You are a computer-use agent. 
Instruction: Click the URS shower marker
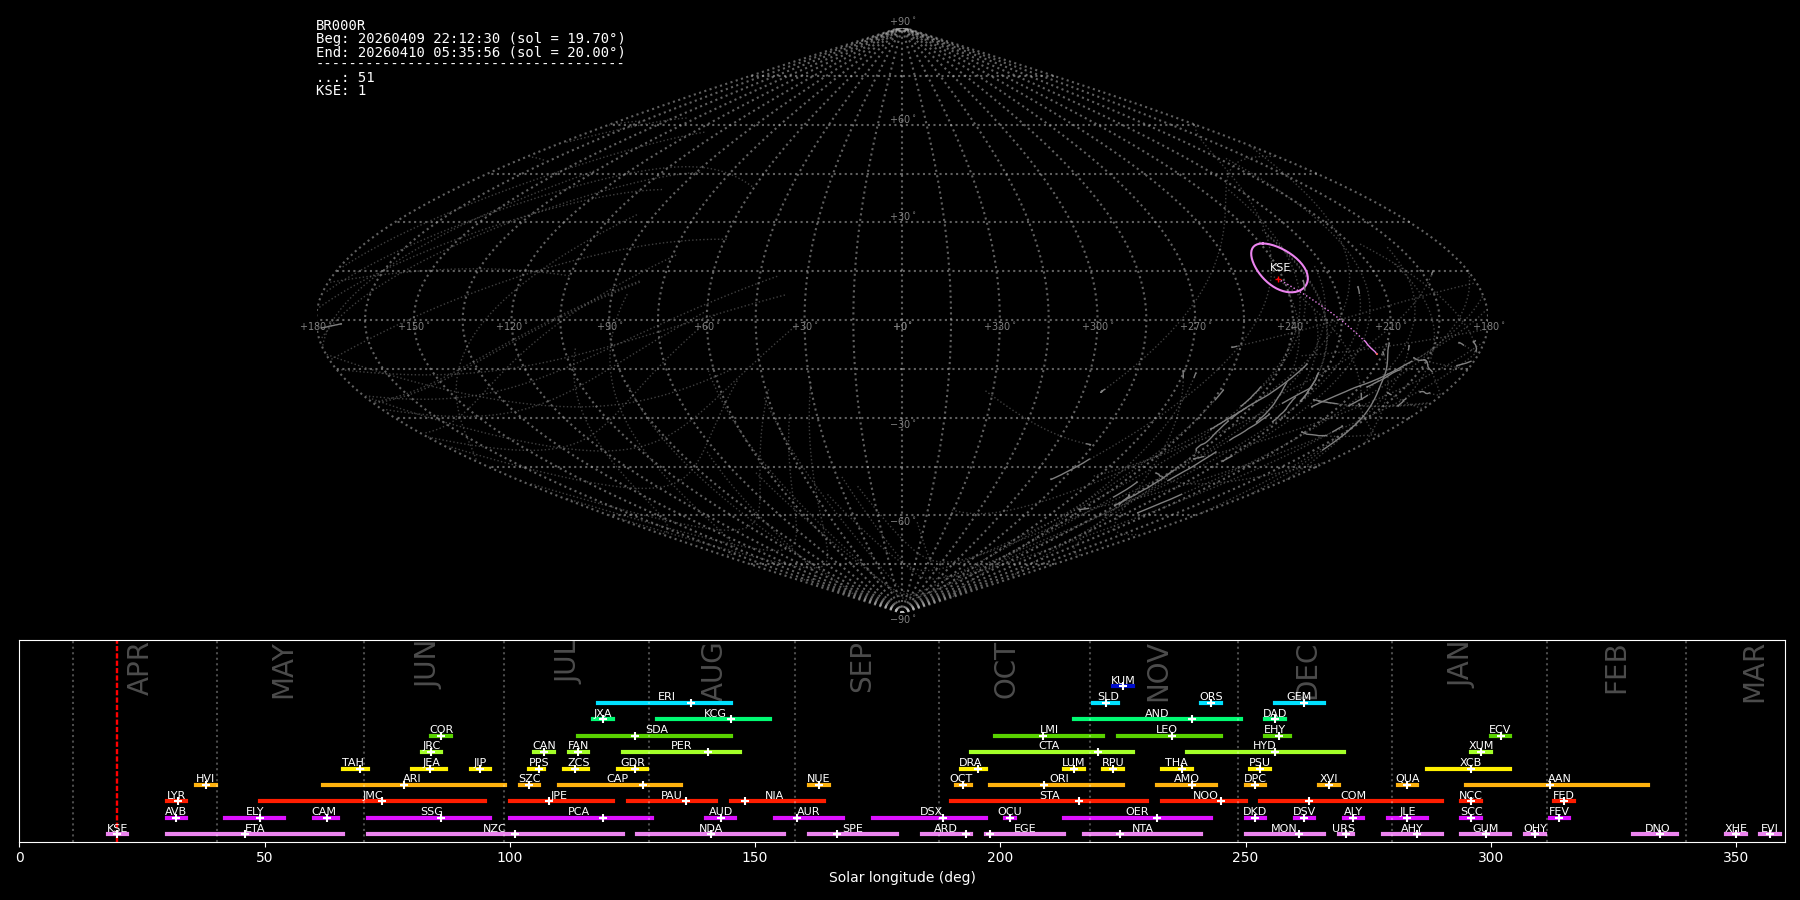pos(1345,834)
